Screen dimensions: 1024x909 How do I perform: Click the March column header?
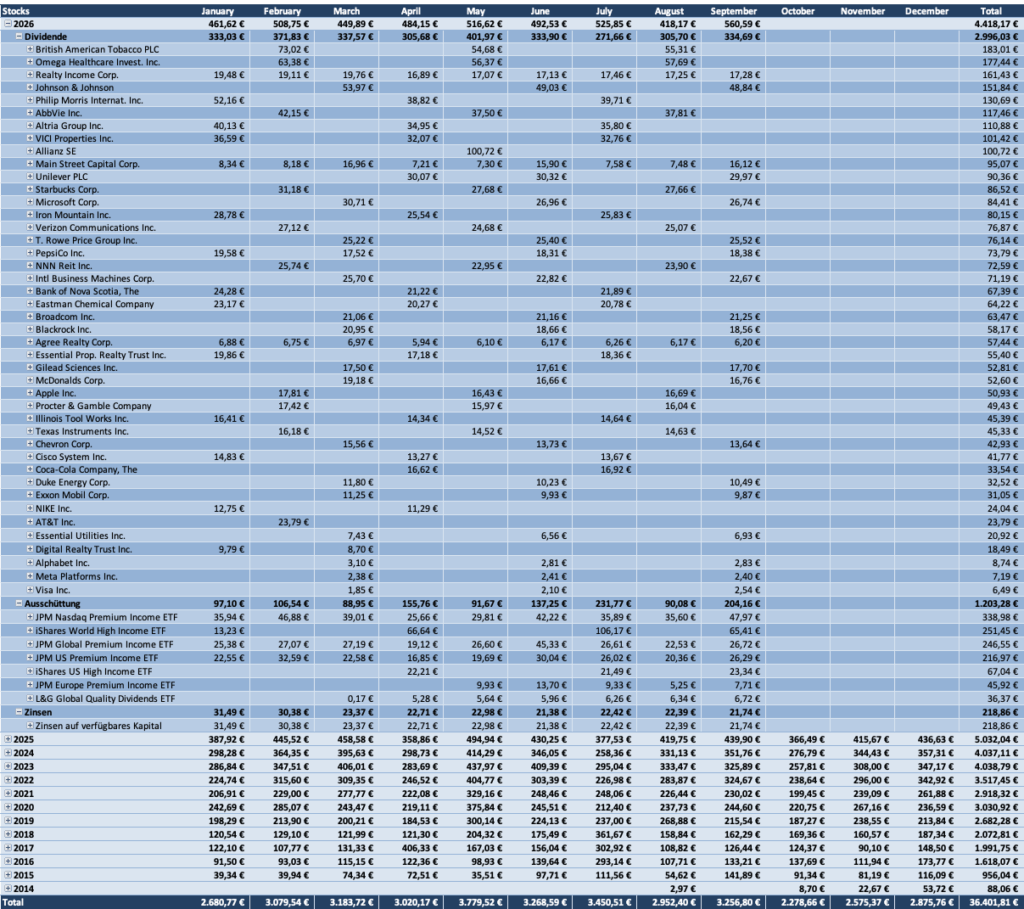click(x=346, y=11)
